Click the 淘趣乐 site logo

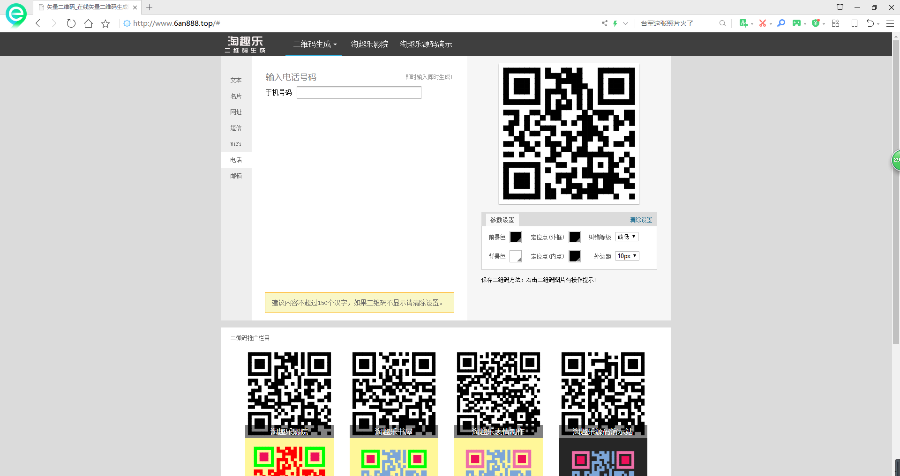tap(246, 44)
